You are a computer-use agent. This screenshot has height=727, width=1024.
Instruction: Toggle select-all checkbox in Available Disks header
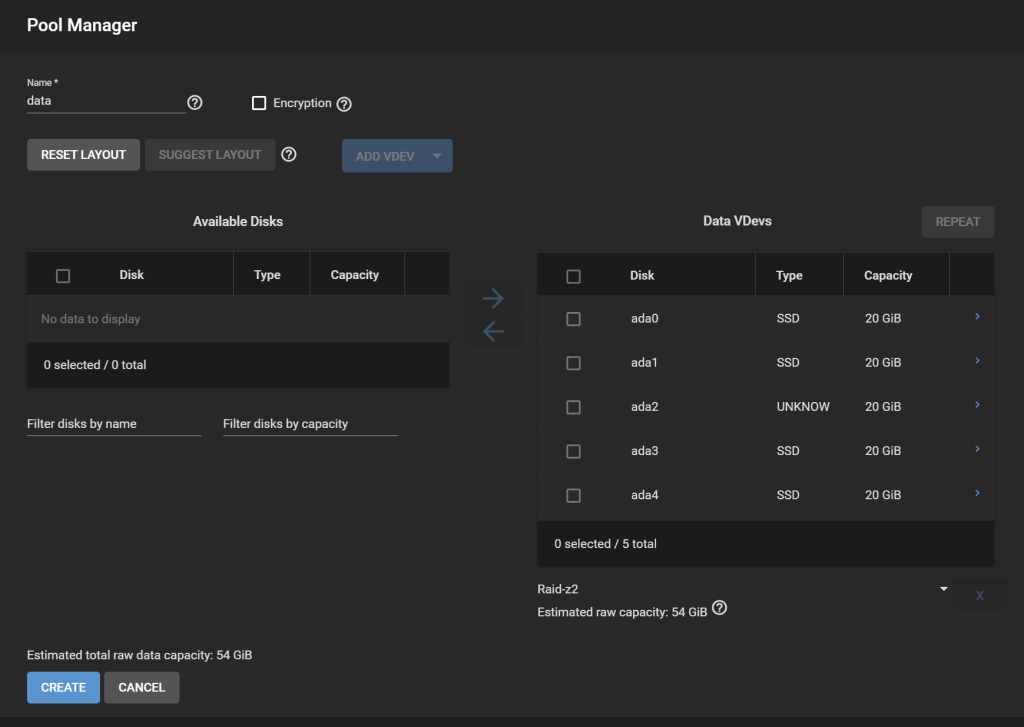tap(63, 276)
